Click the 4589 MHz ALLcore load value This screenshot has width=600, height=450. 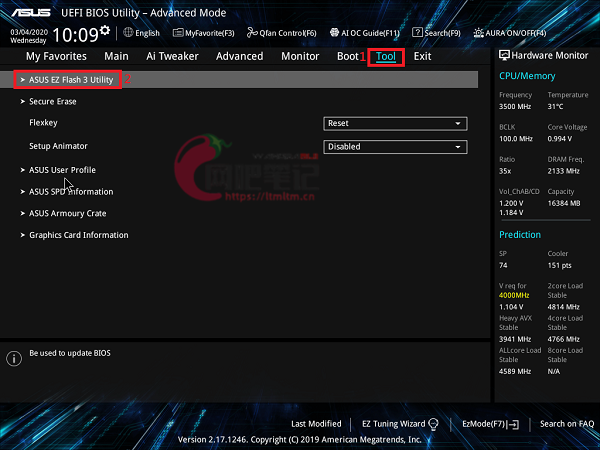pyautogui.click(x=515, y=371)
